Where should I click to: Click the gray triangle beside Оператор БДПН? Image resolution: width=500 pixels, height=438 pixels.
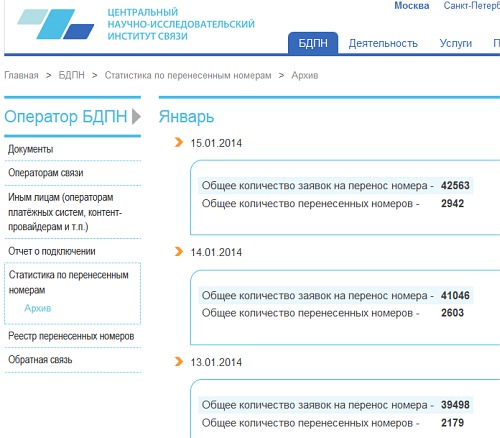click(136, 116)
